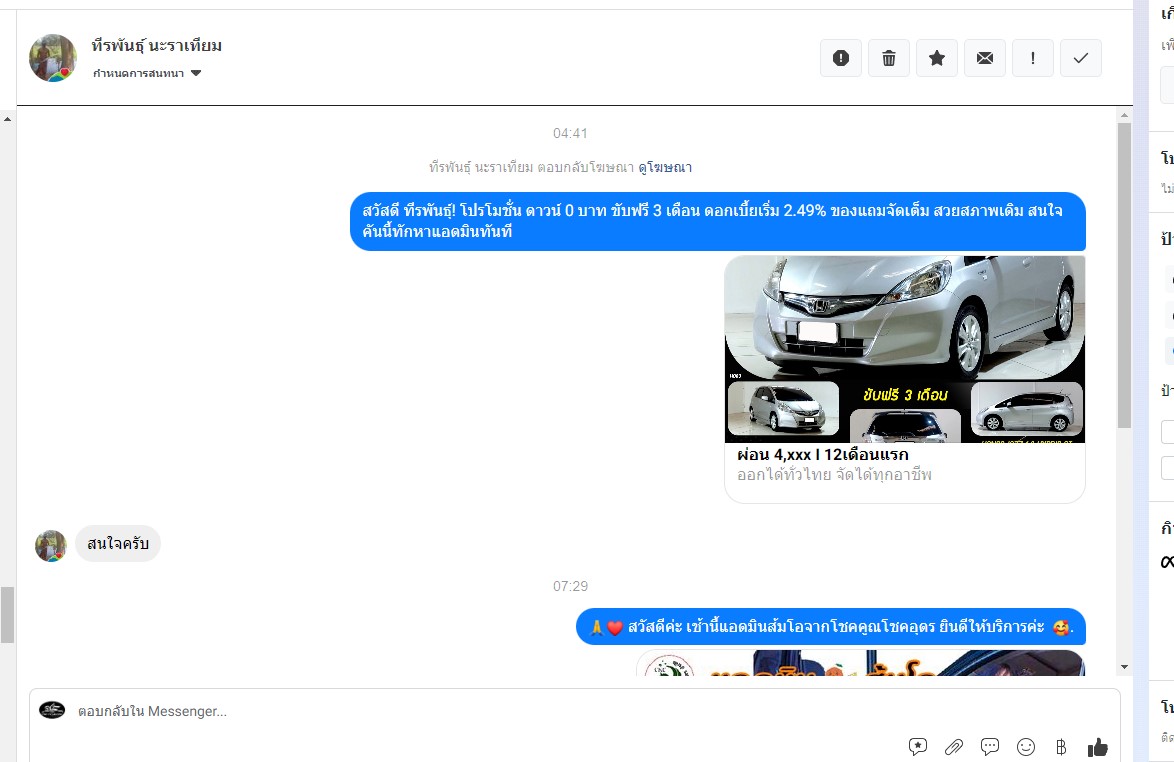Send a thumbs-up like
Image resolution: width=1174 pixels, height=762 pixels.
click(x=1098, y=746)
